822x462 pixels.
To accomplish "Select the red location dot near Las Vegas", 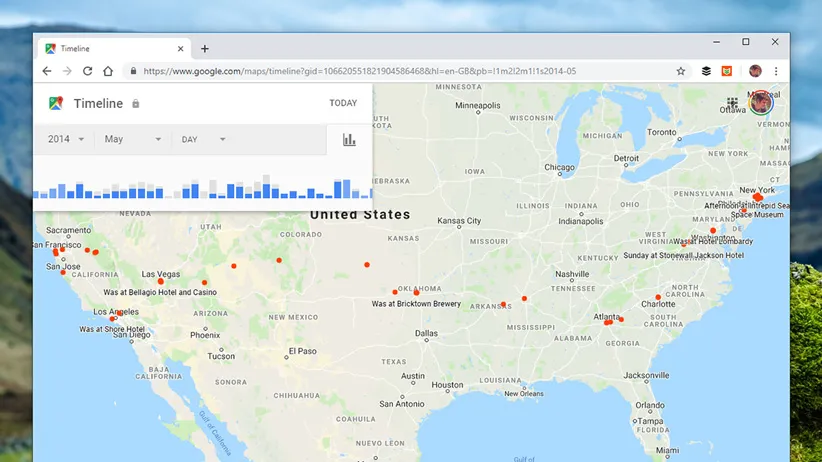I will 160,281.
